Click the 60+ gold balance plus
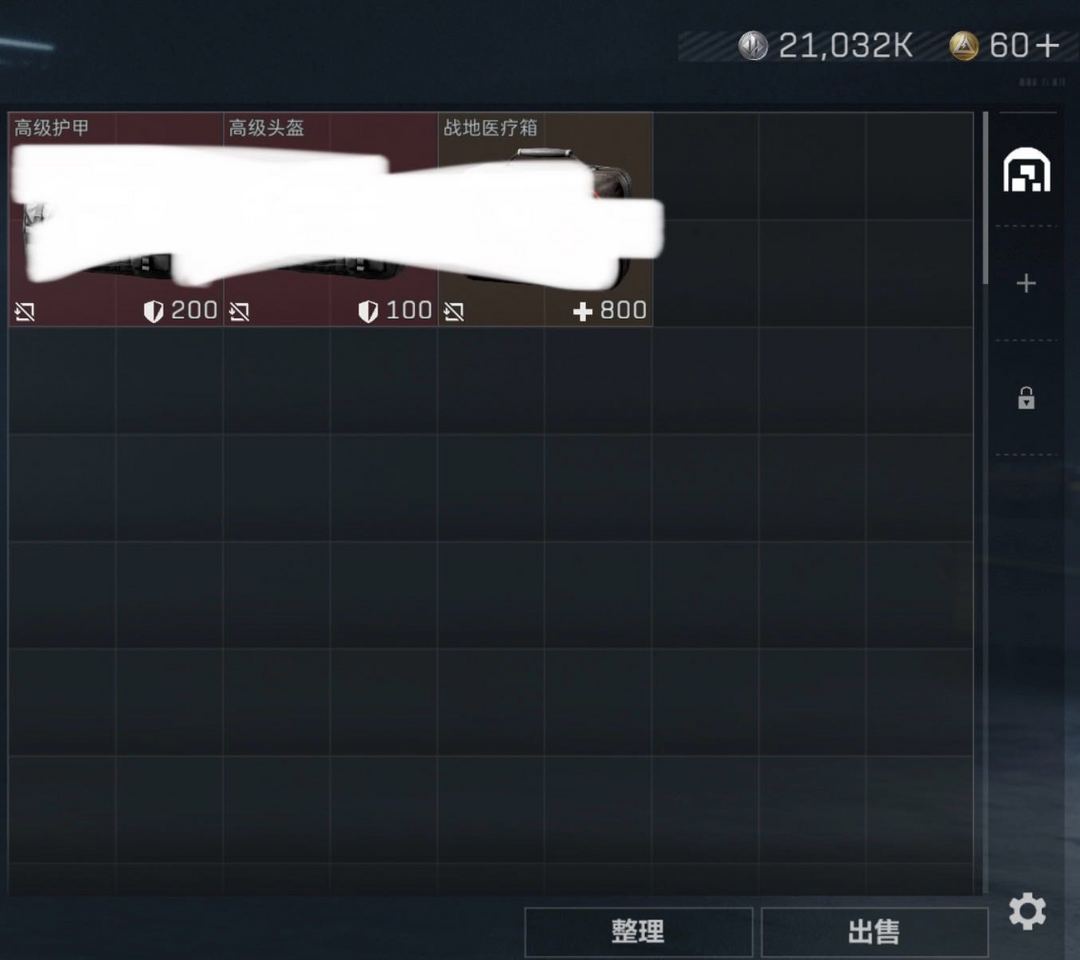1080x960 pixels. (x=1047, y=46)
